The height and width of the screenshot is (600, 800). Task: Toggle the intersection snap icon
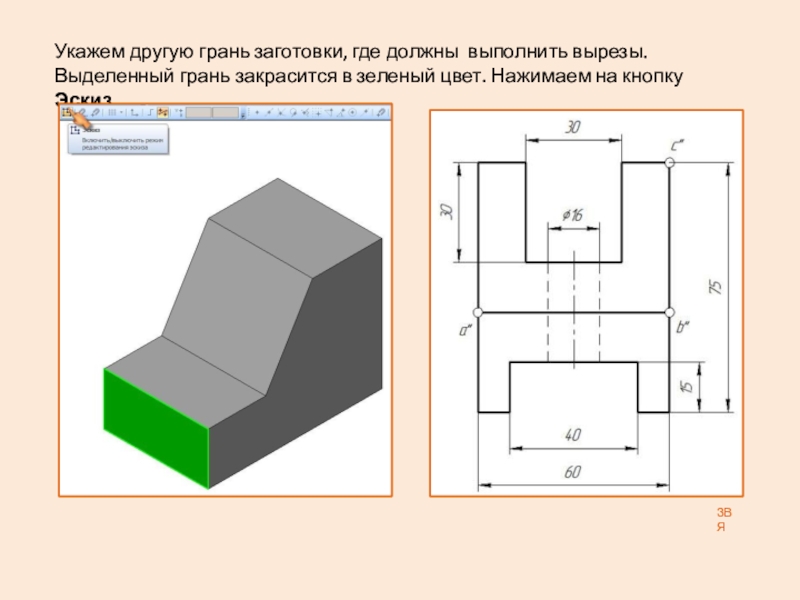tap(281, 112)
